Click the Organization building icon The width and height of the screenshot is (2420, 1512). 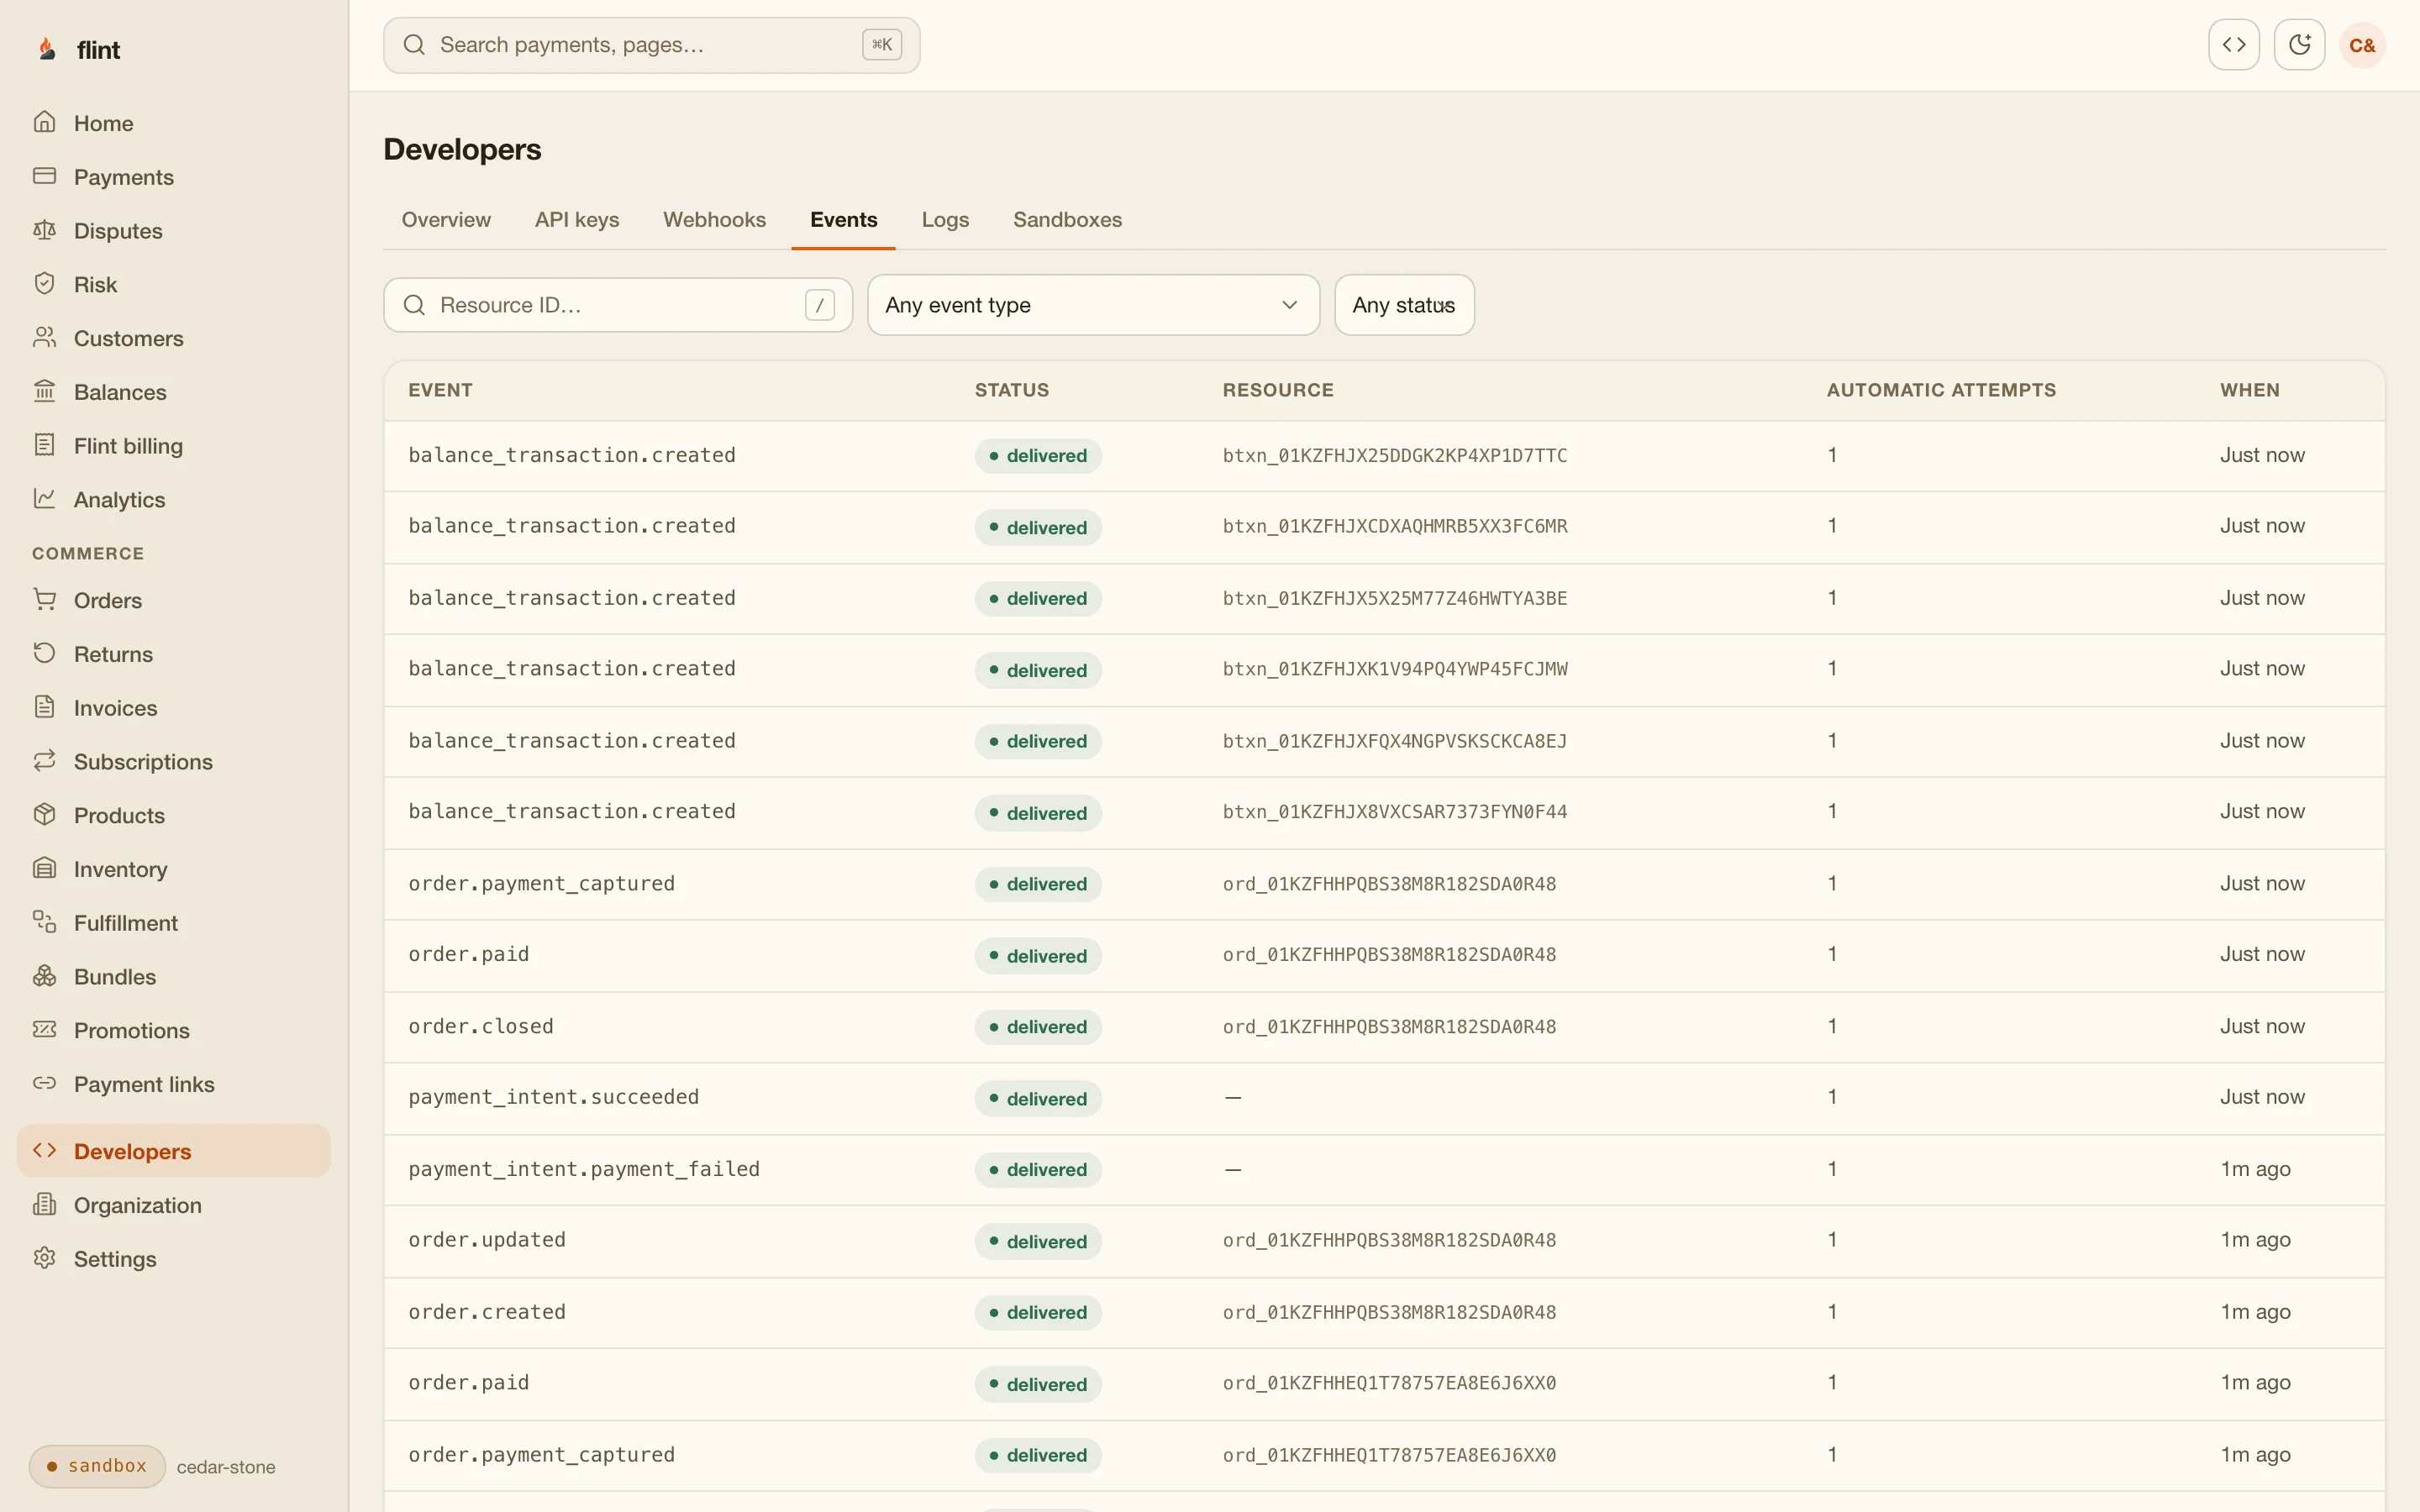click(44, 1205)
